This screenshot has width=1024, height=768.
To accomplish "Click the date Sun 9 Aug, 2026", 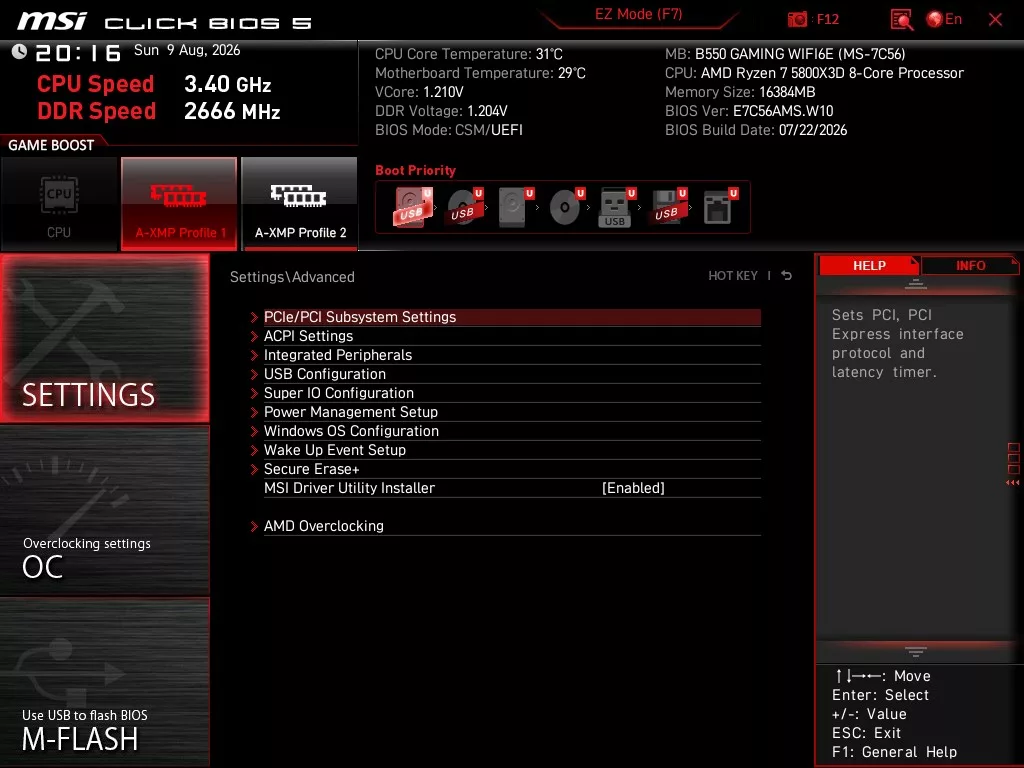I will [x=187, y=50].
